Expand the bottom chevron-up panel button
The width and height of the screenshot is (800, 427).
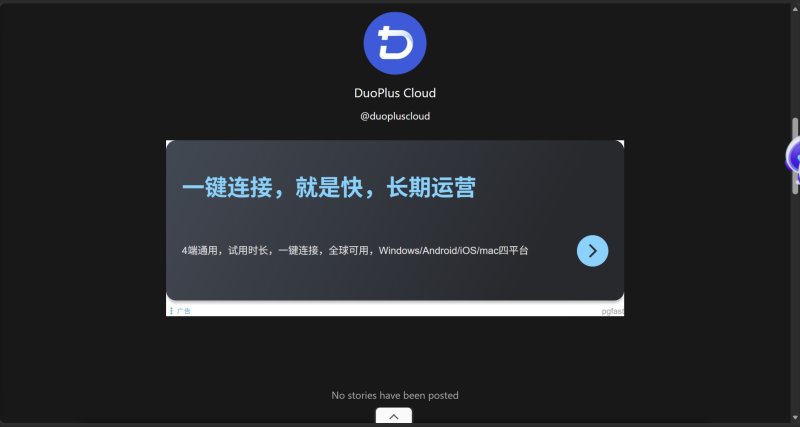click(394, 416)
